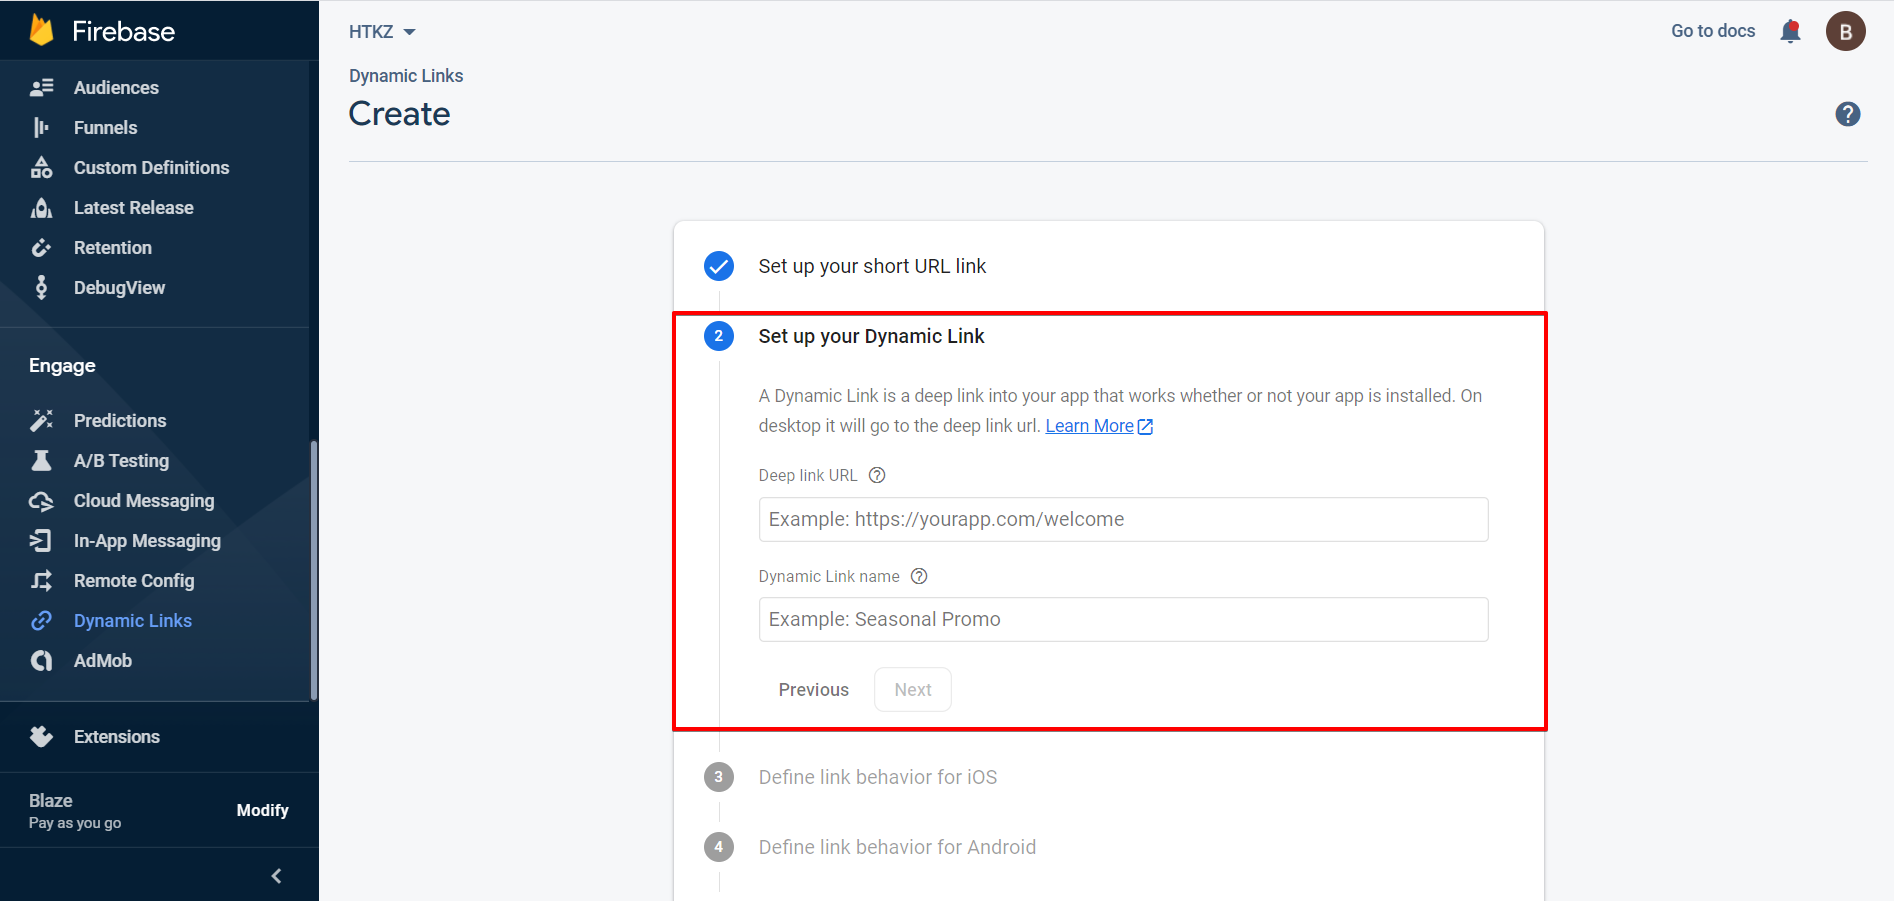Open the help question mark icon
This screenshot has height=901, width=1894.
tap(1847, 114)
